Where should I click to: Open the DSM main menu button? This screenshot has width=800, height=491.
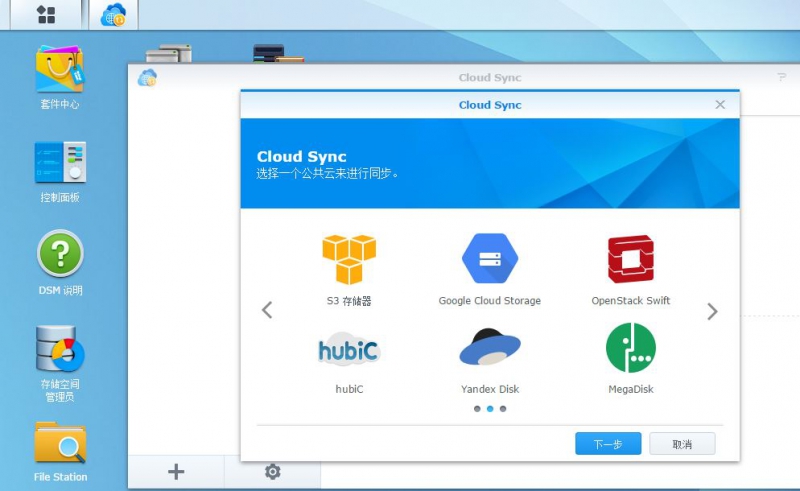tap(45, 14)
